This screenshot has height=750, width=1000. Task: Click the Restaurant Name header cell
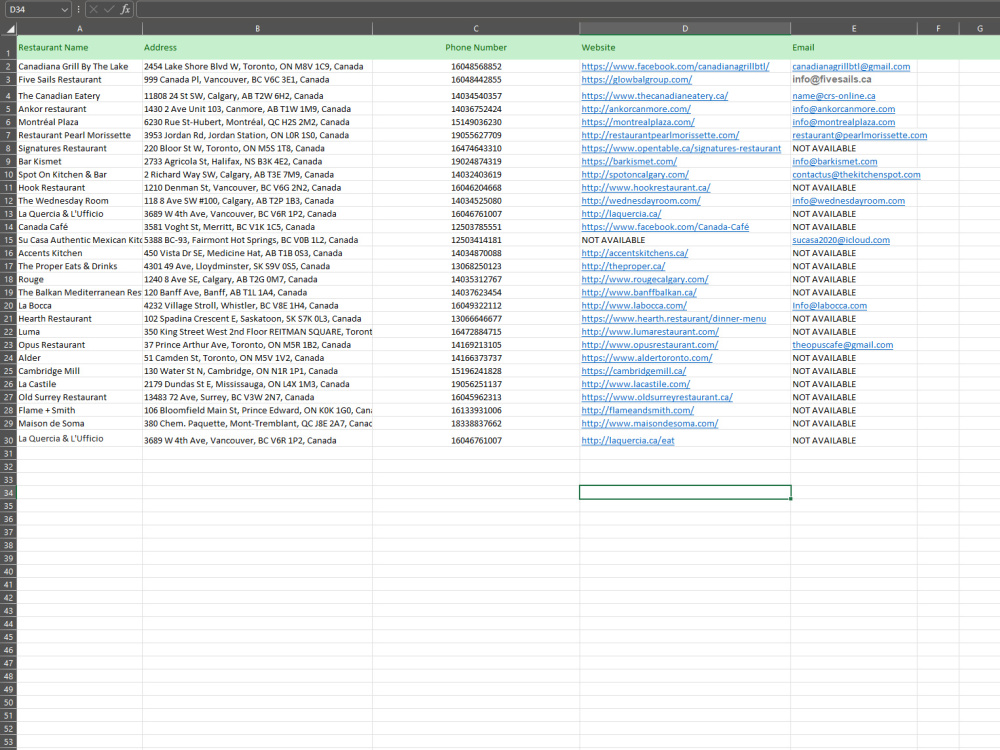(80, 48)
